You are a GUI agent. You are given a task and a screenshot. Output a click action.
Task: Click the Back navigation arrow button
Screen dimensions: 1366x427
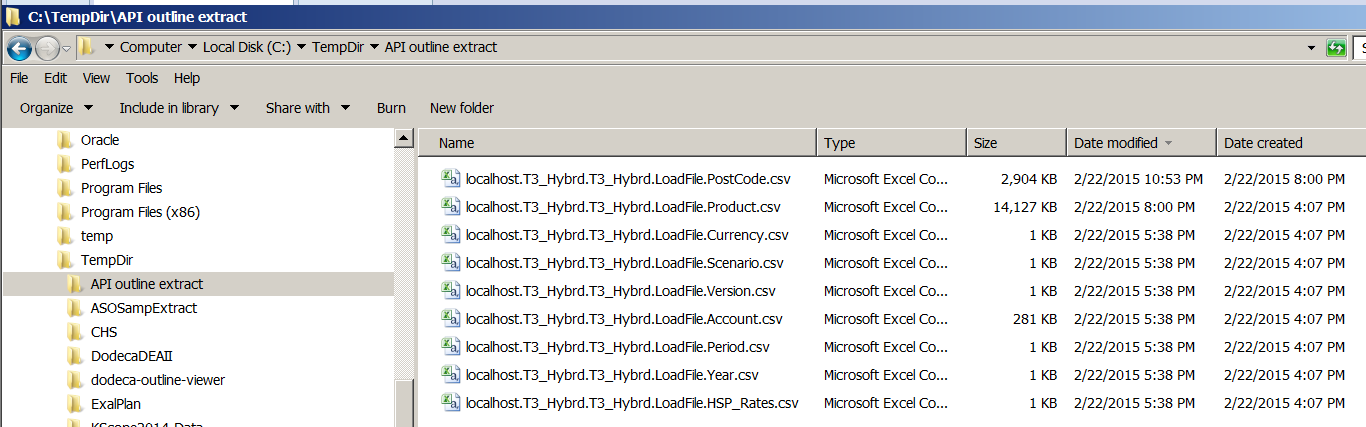tap(19, 48)
